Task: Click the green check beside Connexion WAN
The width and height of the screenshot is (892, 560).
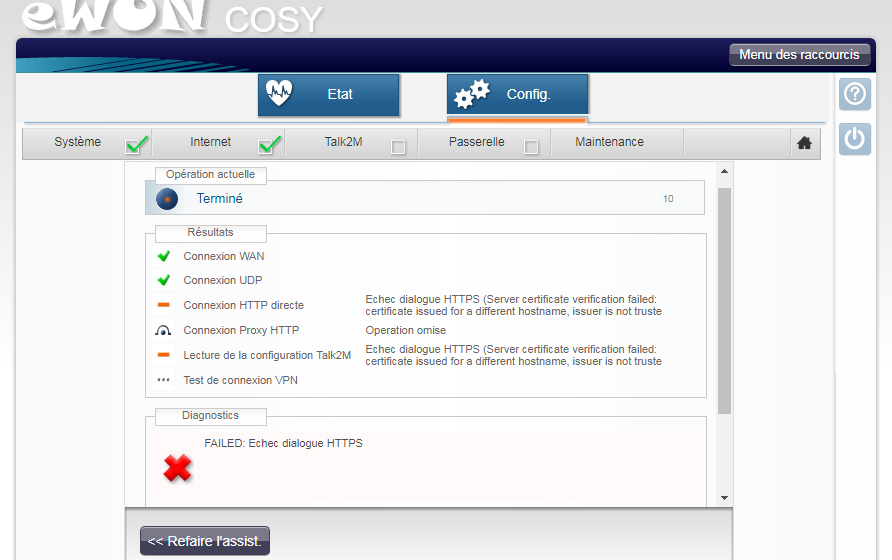Action: tap(164, 256)
